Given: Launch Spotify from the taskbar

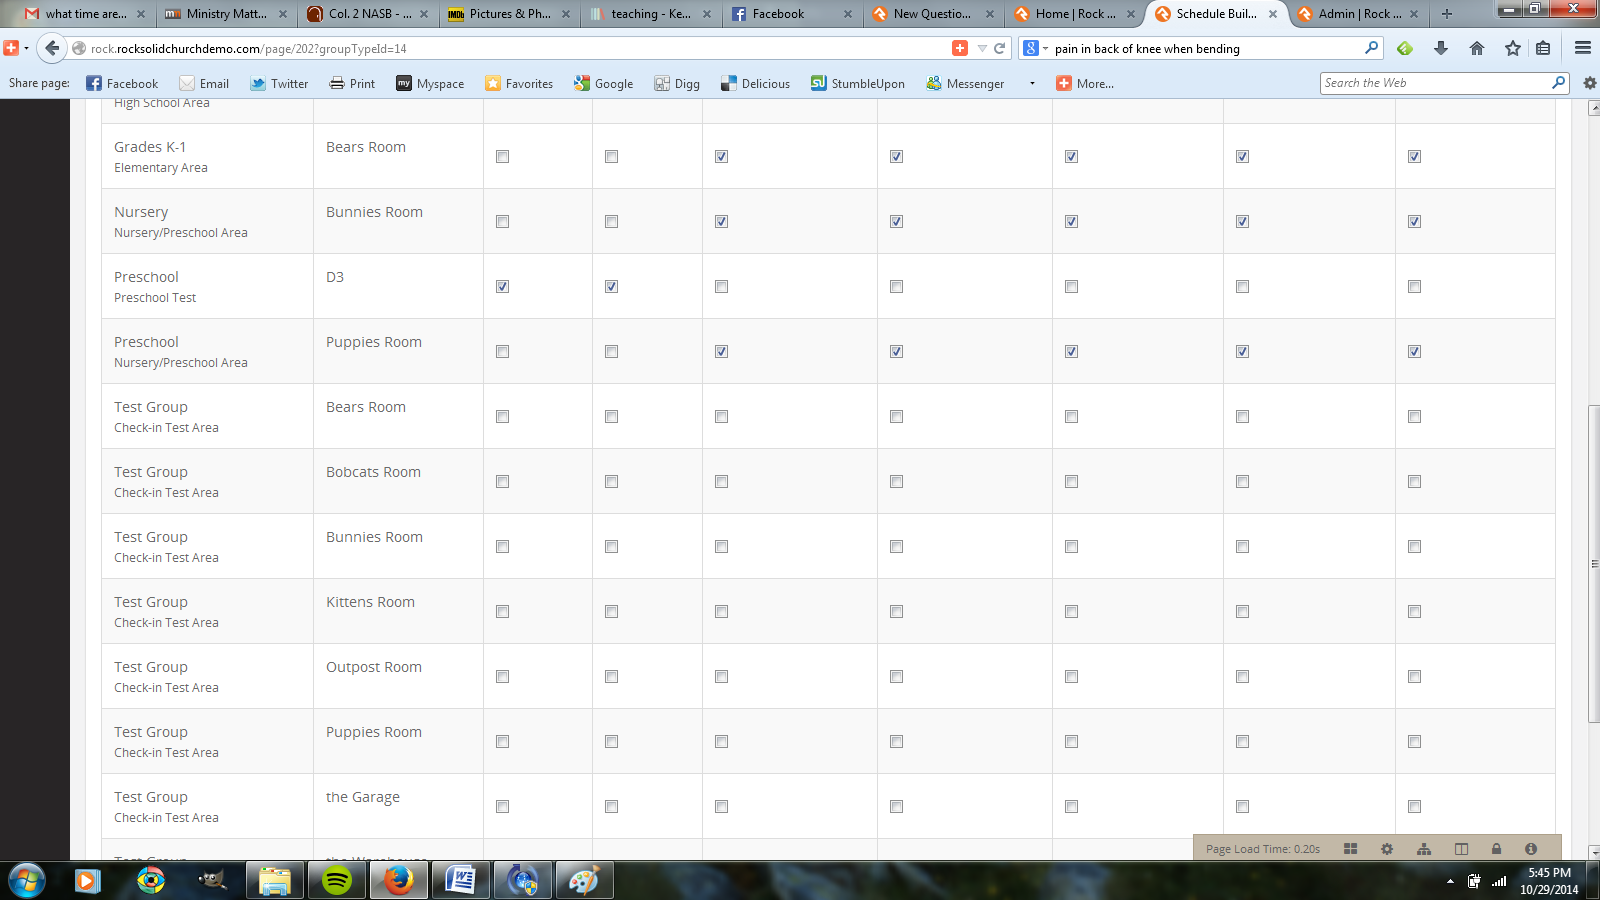Looking at the screenshot, I should coord(336,881).
